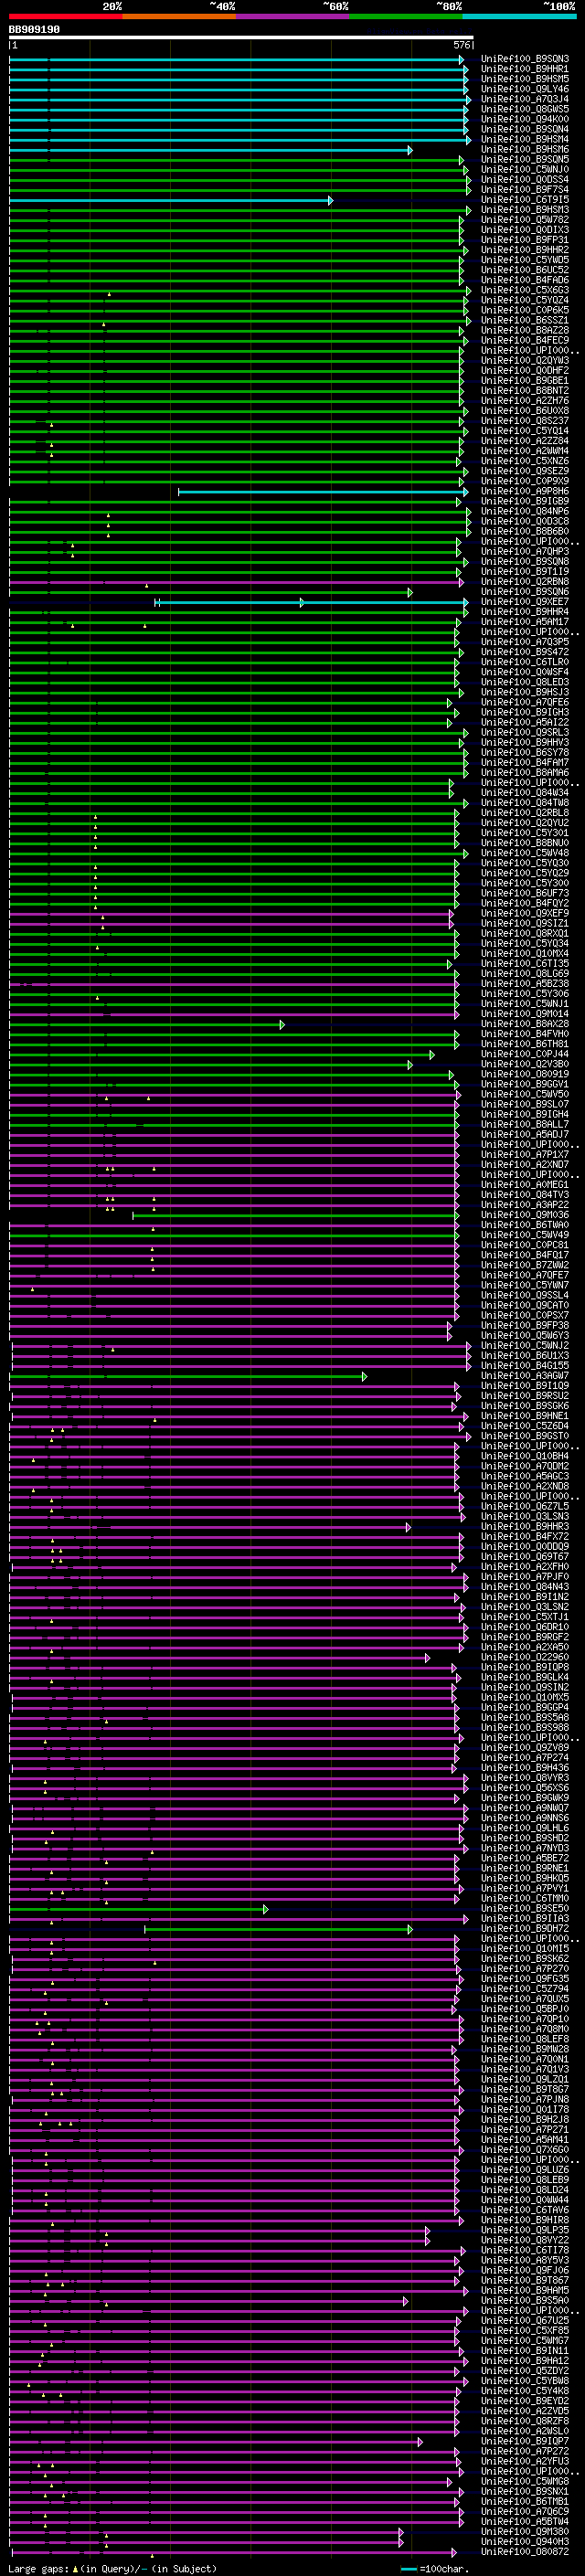Open hit UniRef100_B9HSM6
585x2576 pixels.
(x=525, y=150)
